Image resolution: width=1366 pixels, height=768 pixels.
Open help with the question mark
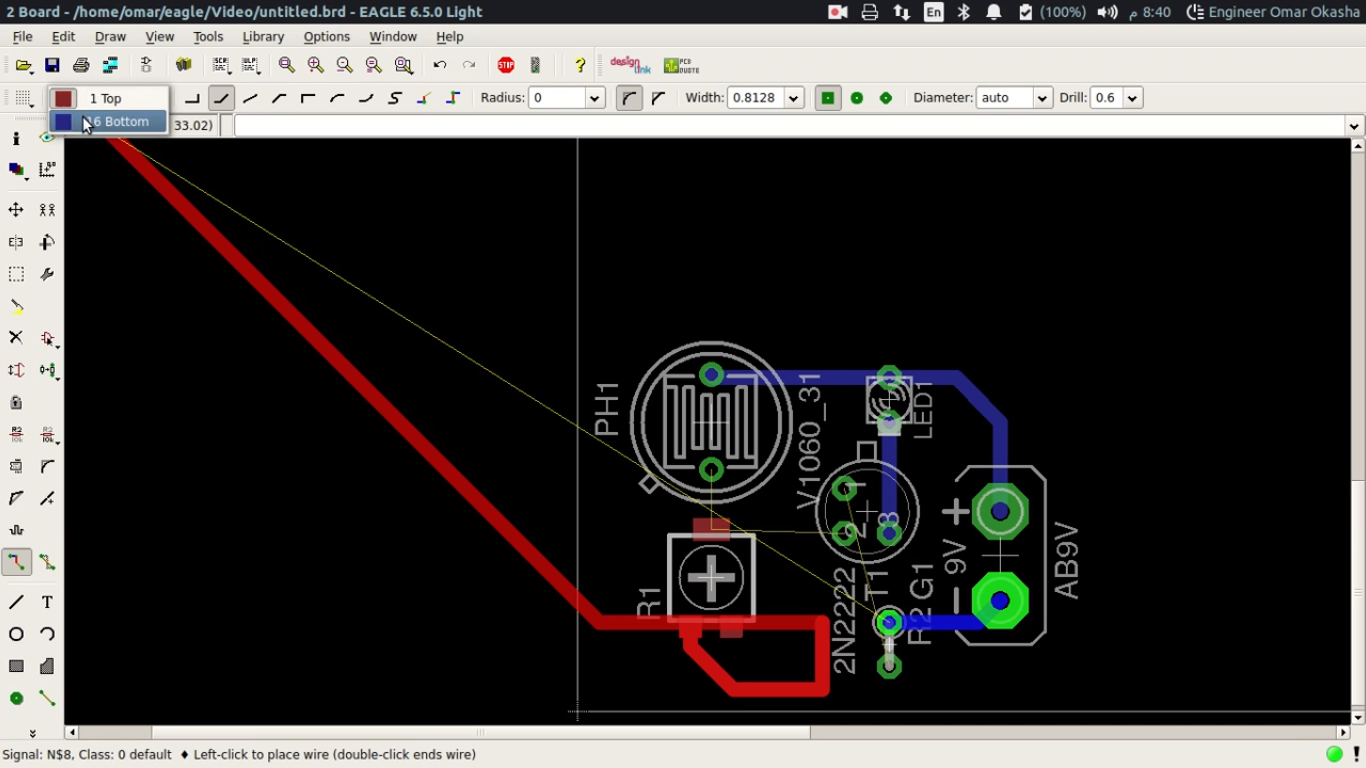pos(580,66)
